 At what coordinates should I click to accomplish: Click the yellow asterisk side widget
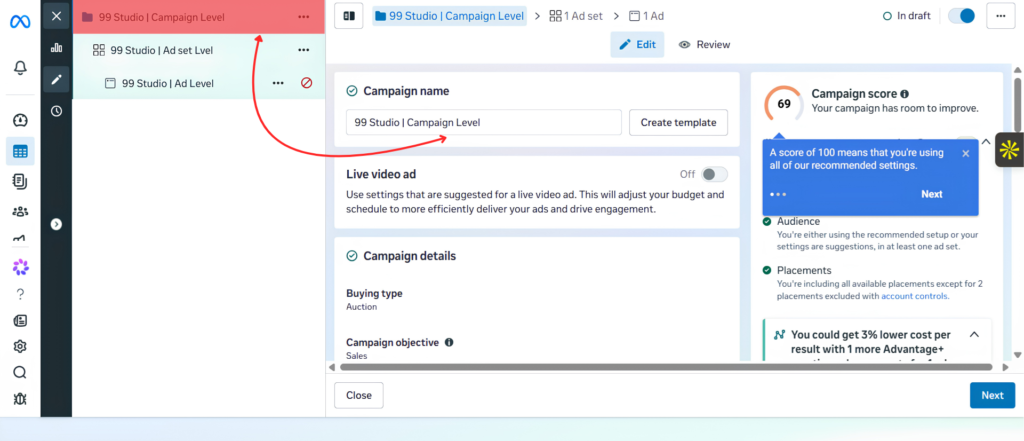[1009, 150]
